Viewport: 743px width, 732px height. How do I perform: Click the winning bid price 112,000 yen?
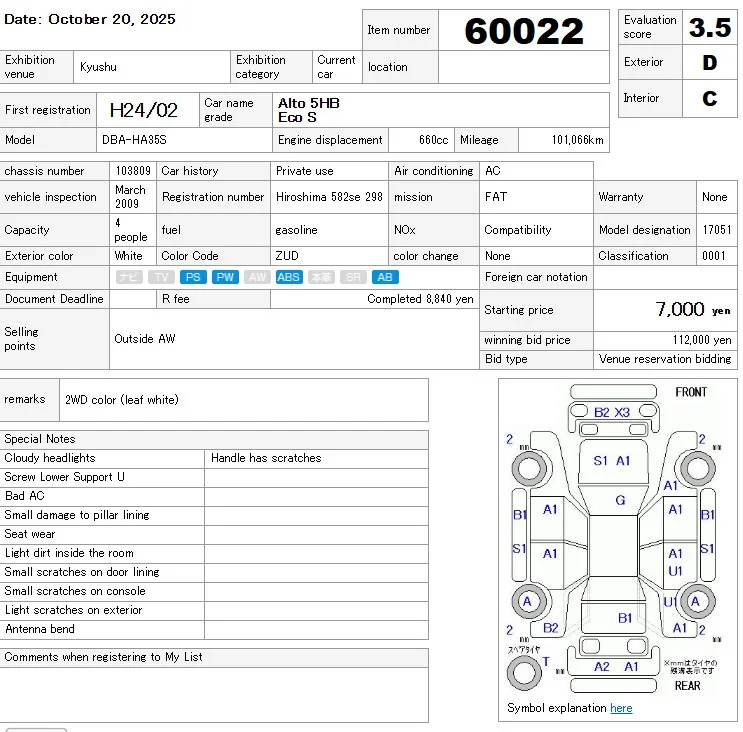pyautogui.click(x=702, y=340)
